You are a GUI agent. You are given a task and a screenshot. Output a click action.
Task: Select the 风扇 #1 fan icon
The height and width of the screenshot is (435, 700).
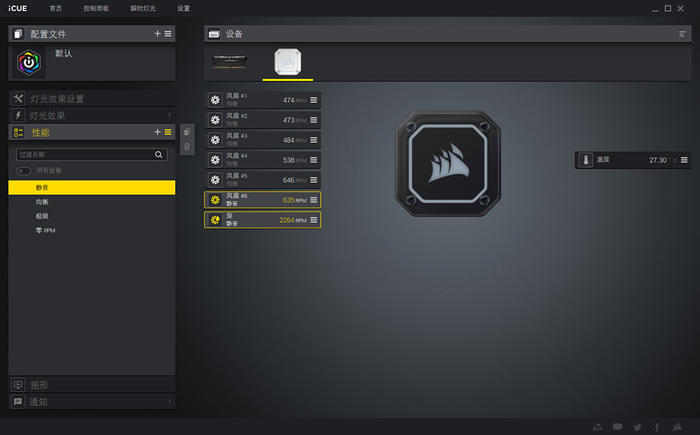[215, 100]
